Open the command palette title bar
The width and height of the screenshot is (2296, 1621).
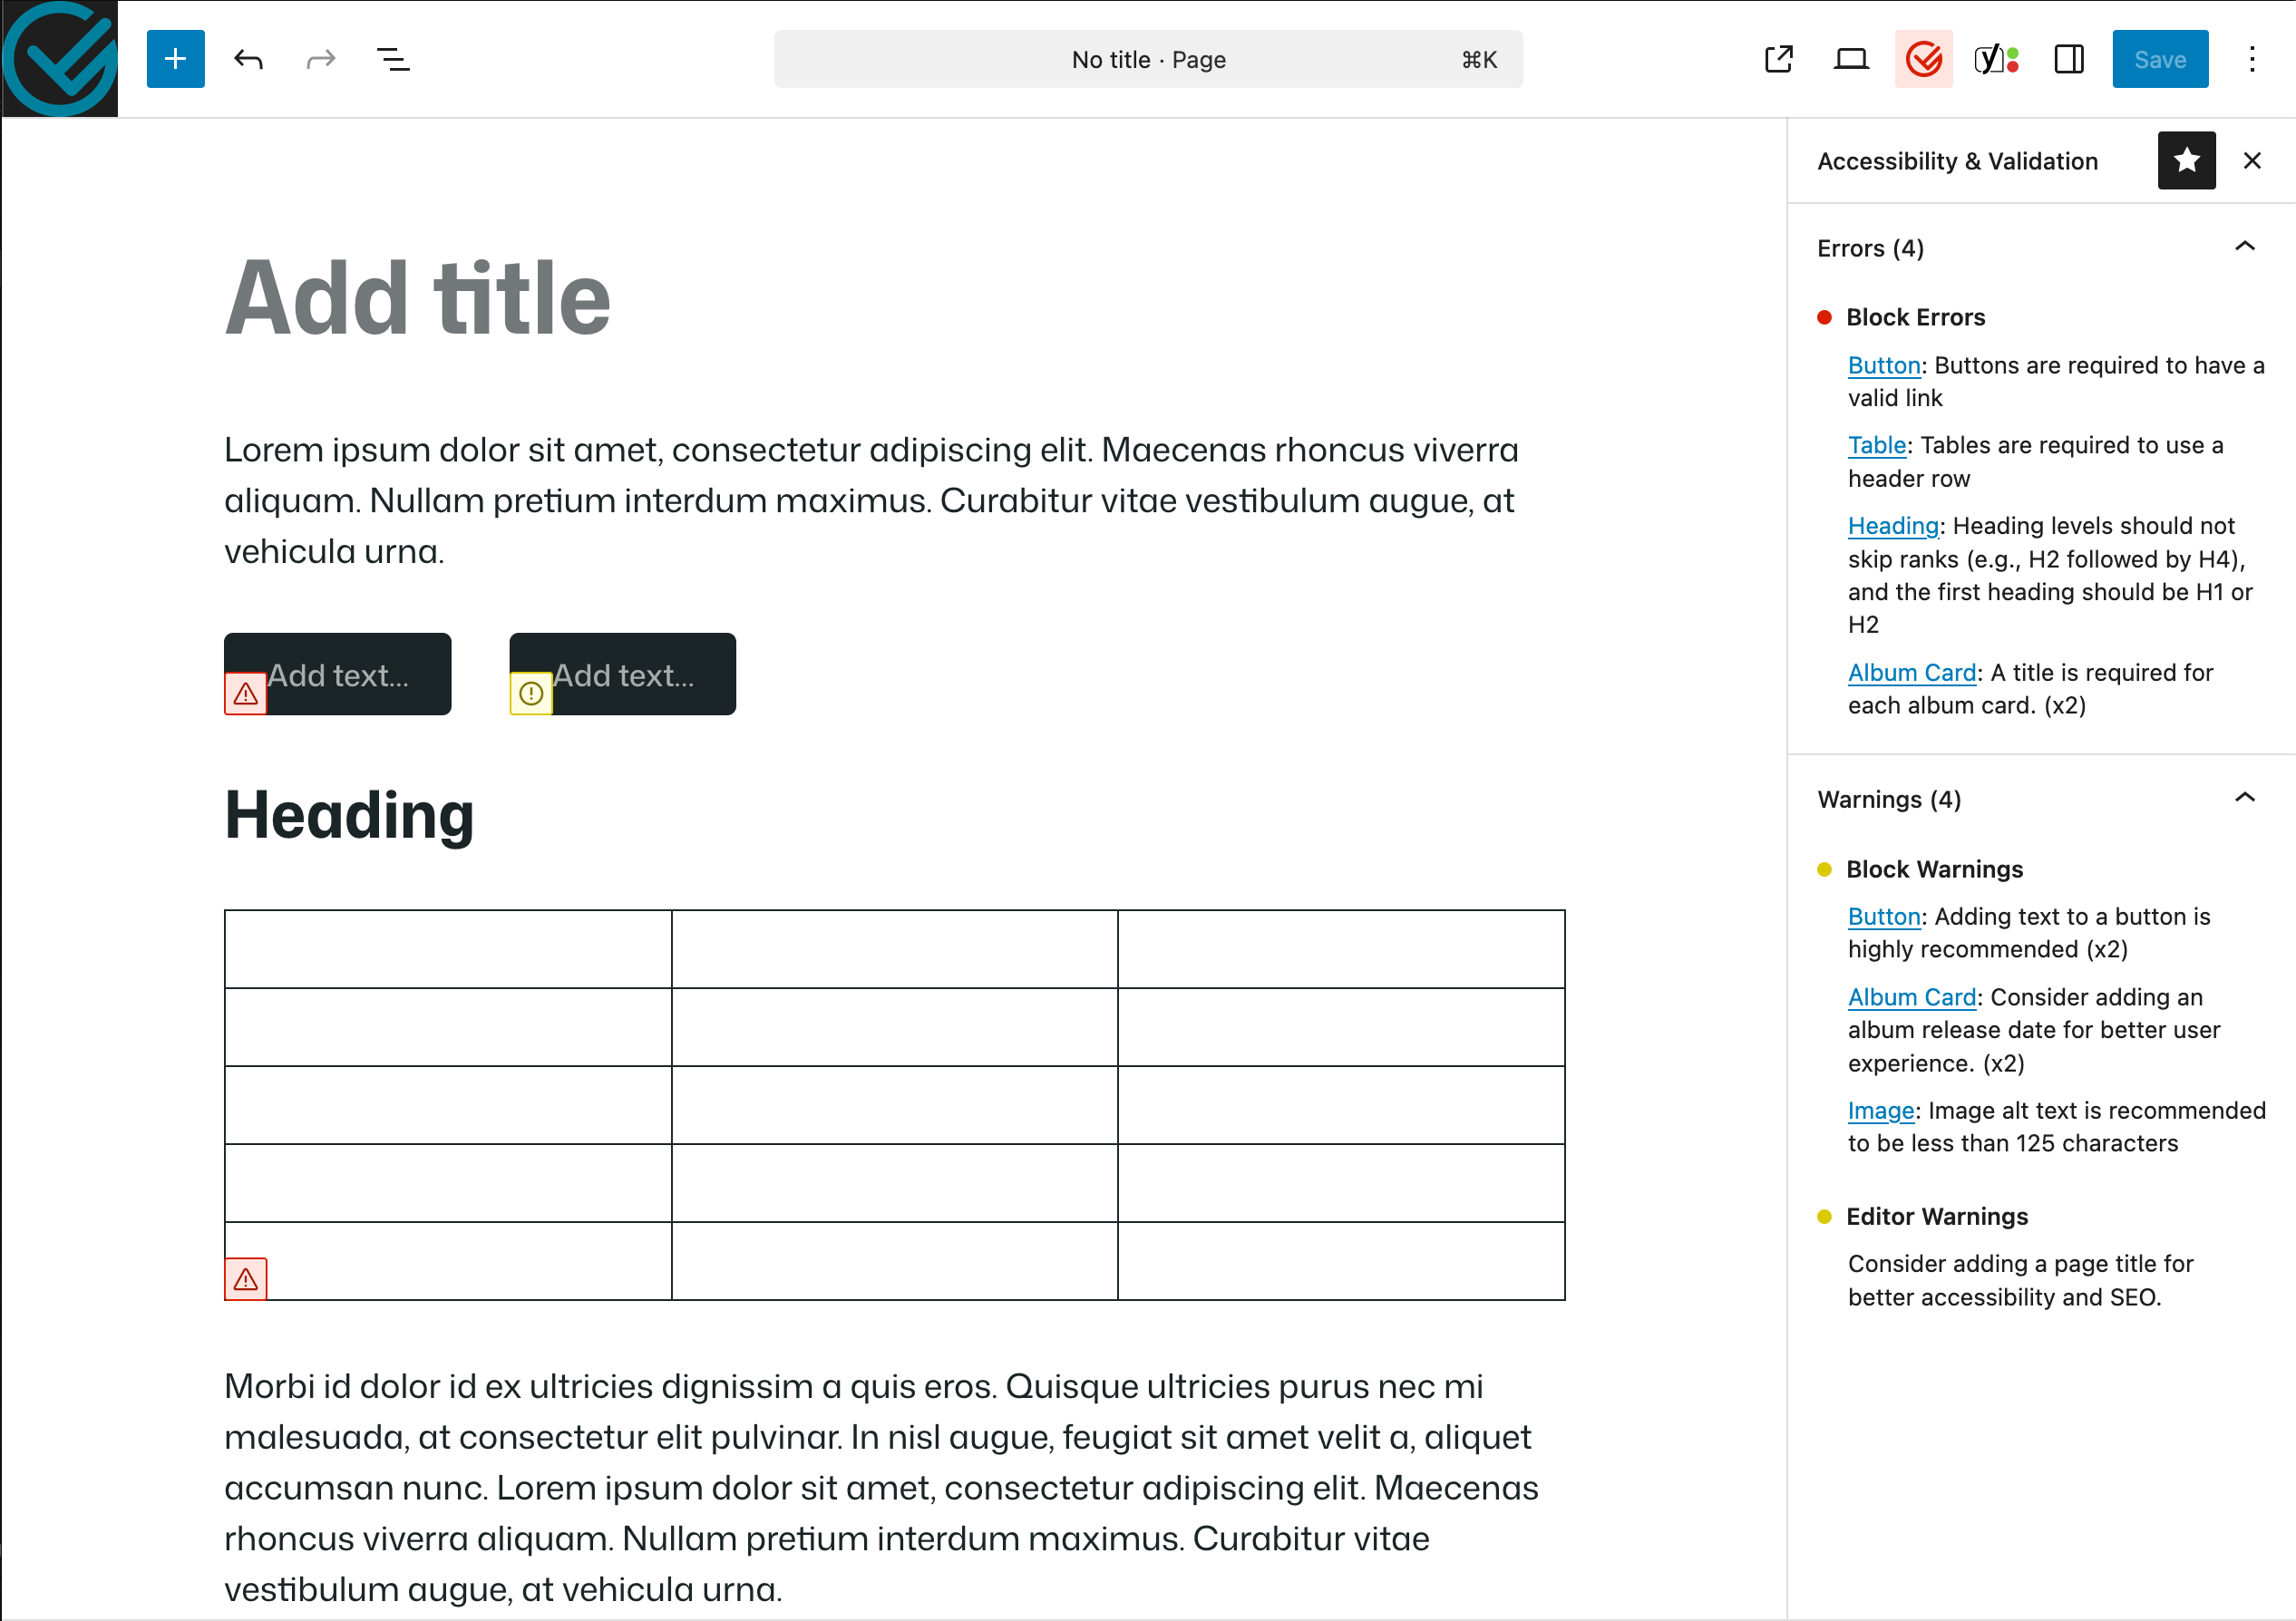tap(1148, 59)
